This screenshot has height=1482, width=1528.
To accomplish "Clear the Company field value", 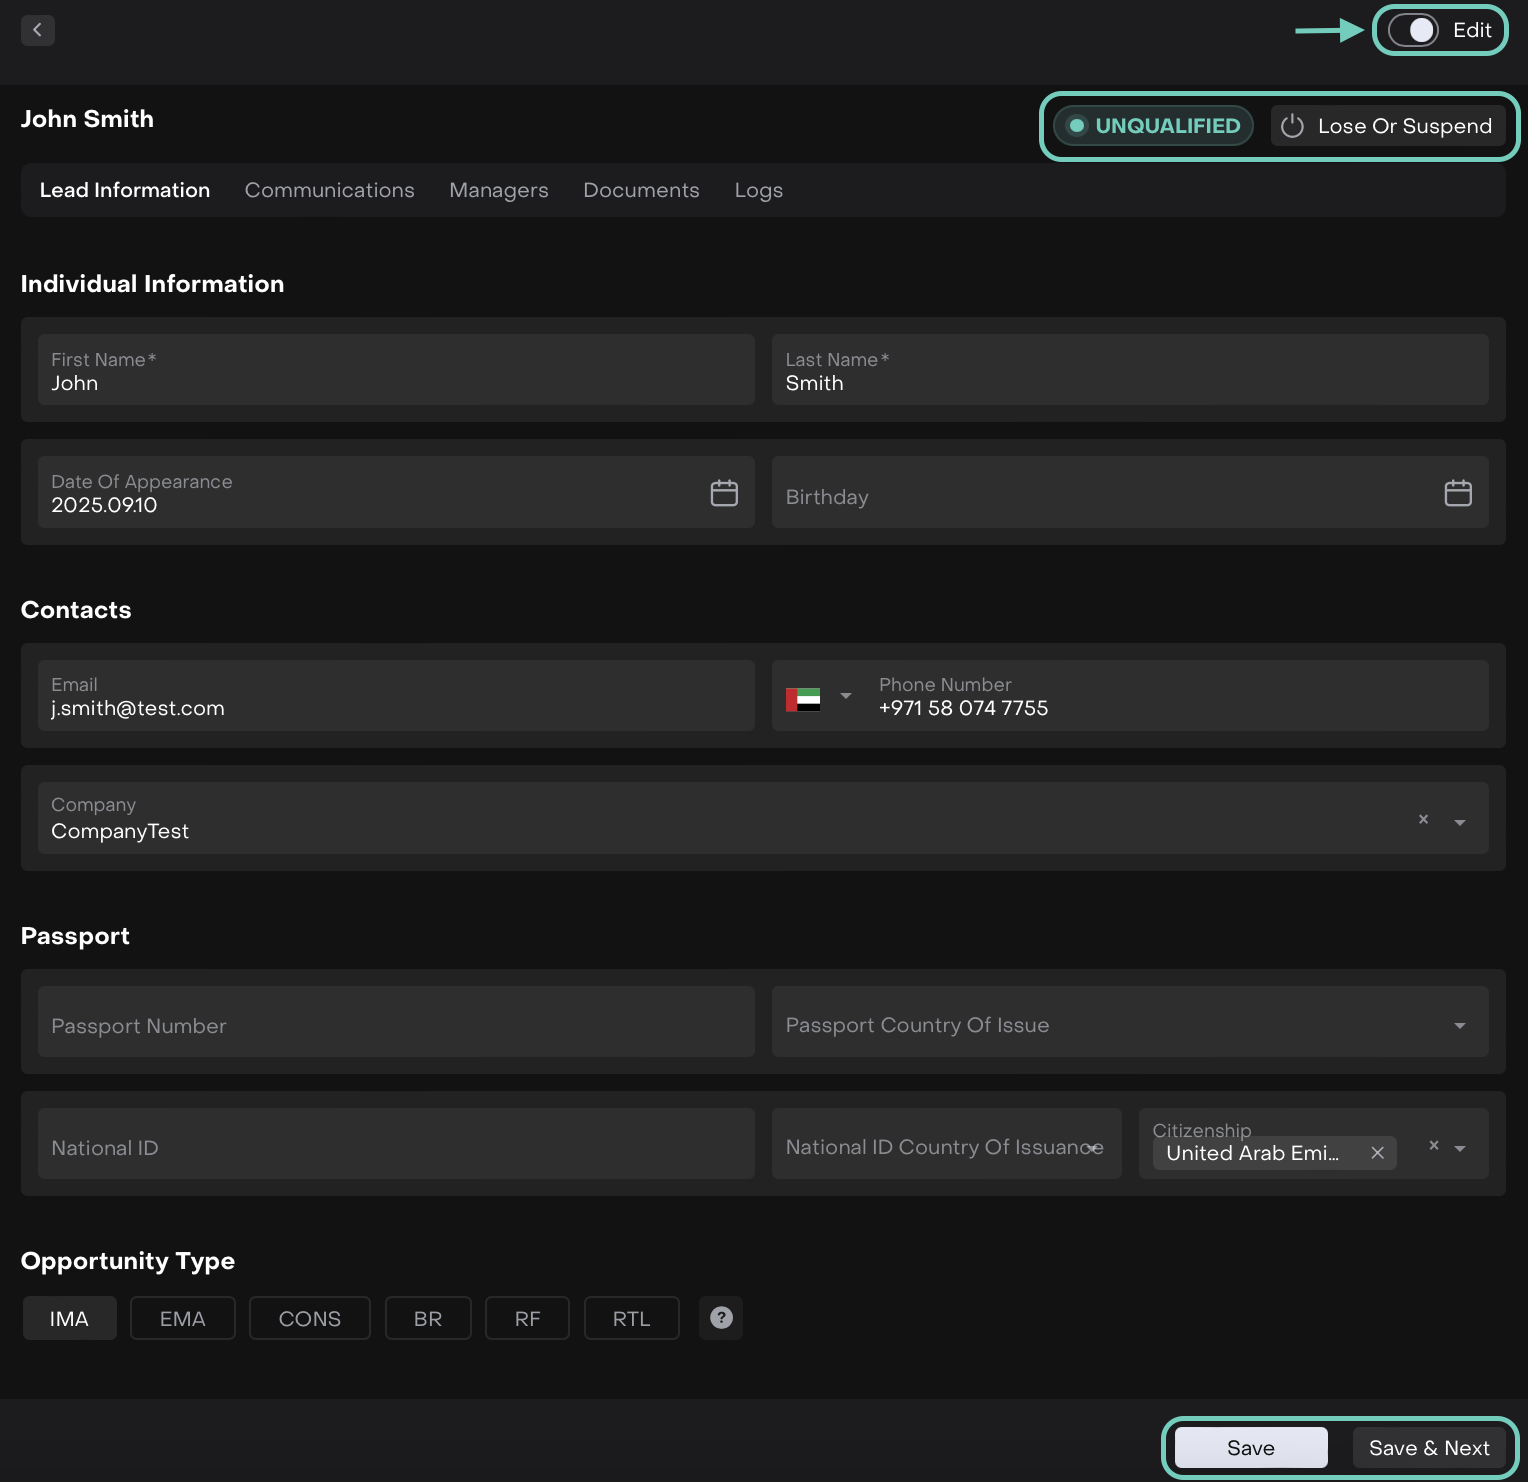I will 1423,820.
